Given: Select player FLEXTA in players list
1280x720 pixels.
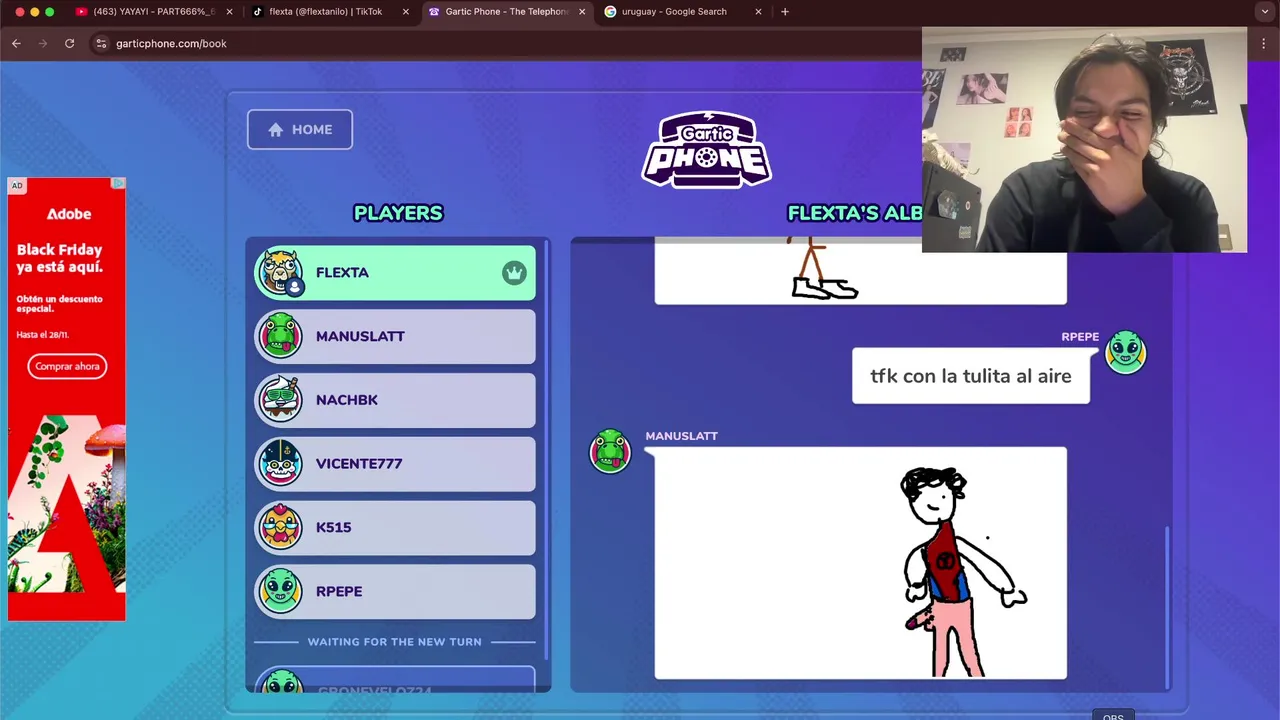Looking at the screenshot, I should click(395, 272).
